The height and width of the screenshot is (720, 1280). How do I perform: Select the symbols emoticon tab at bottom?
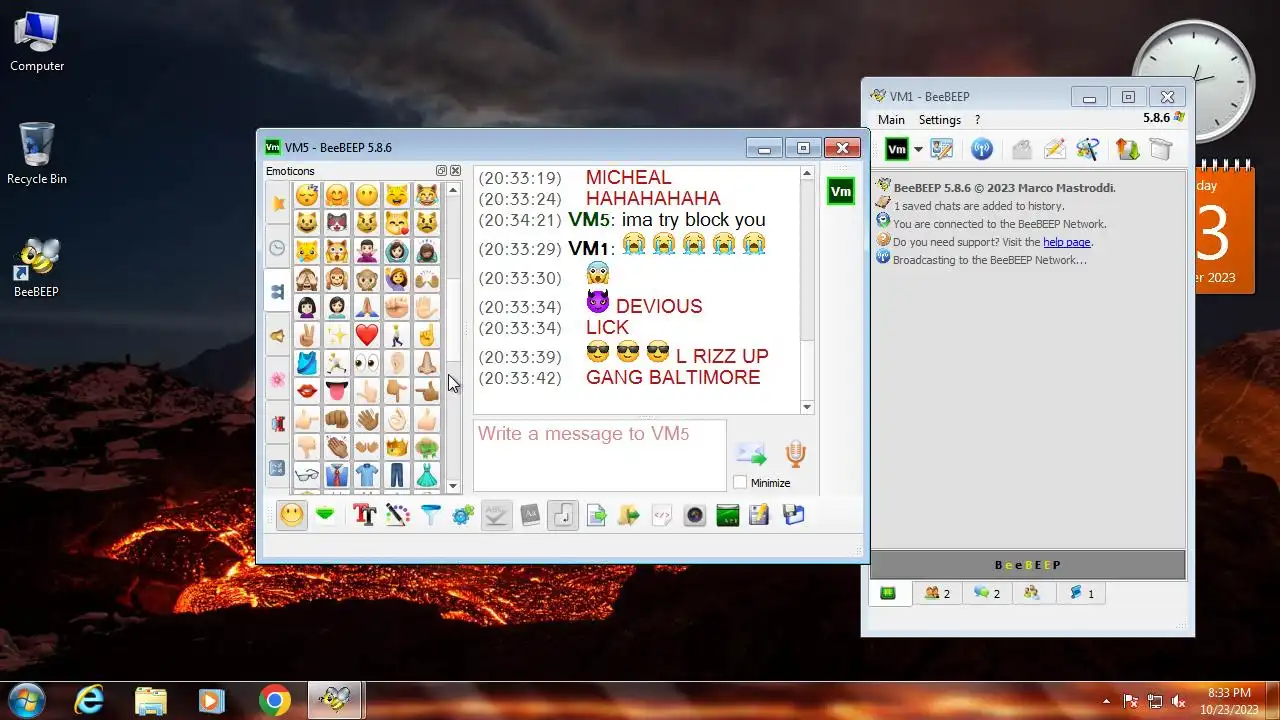click(x=278, y=468)
